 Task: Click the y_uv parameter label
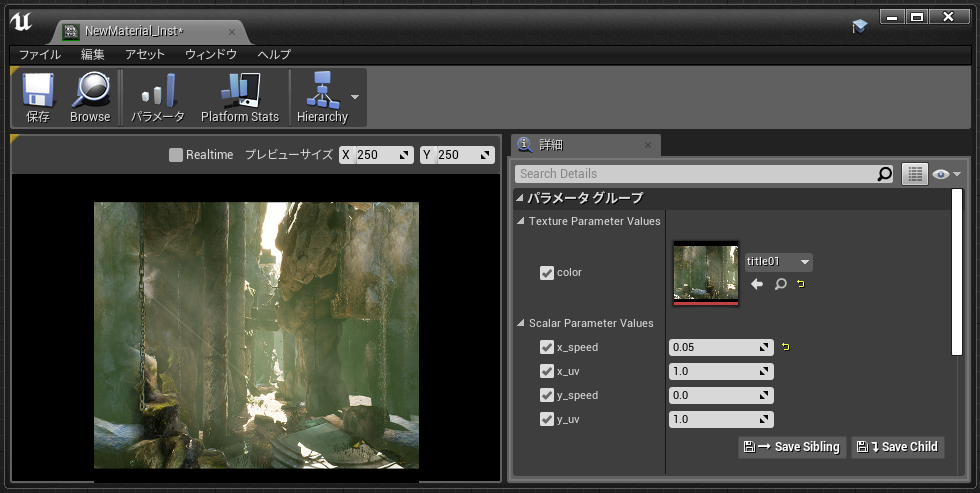click(x=568, y=419)
